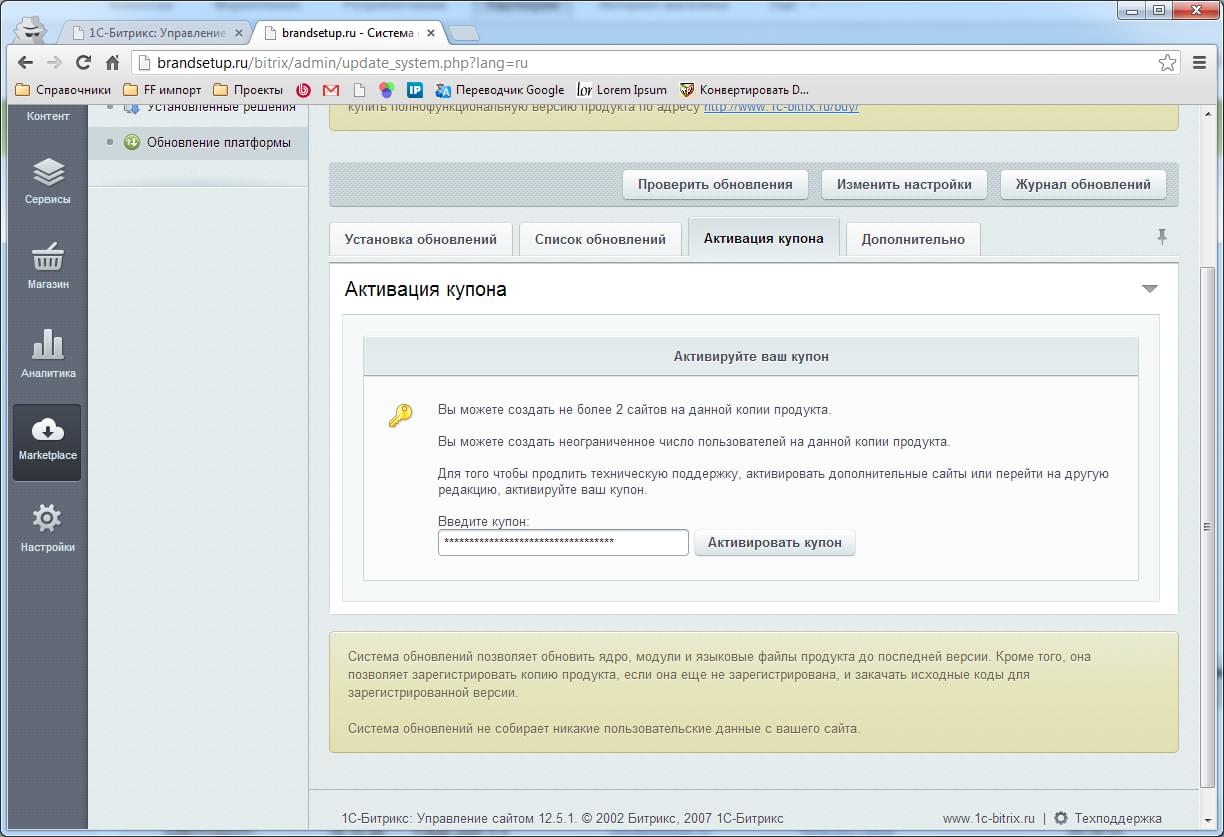Image resolution: width=1224 pixels, height=837 pixels.
Task: Click the gear icon beside Техподдержка
Action: coord(1061,818)
